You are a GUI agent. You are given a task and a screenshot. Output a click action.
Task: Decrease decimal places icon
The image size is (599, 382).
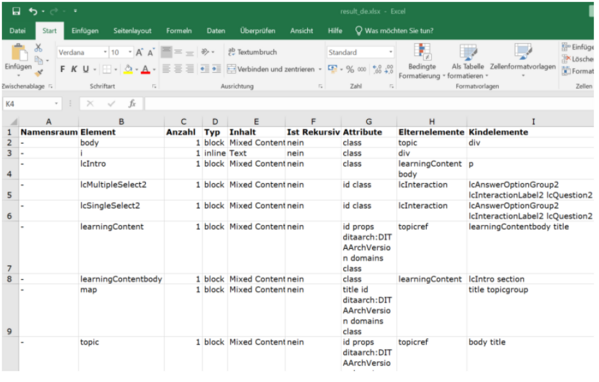coord(389,70)
